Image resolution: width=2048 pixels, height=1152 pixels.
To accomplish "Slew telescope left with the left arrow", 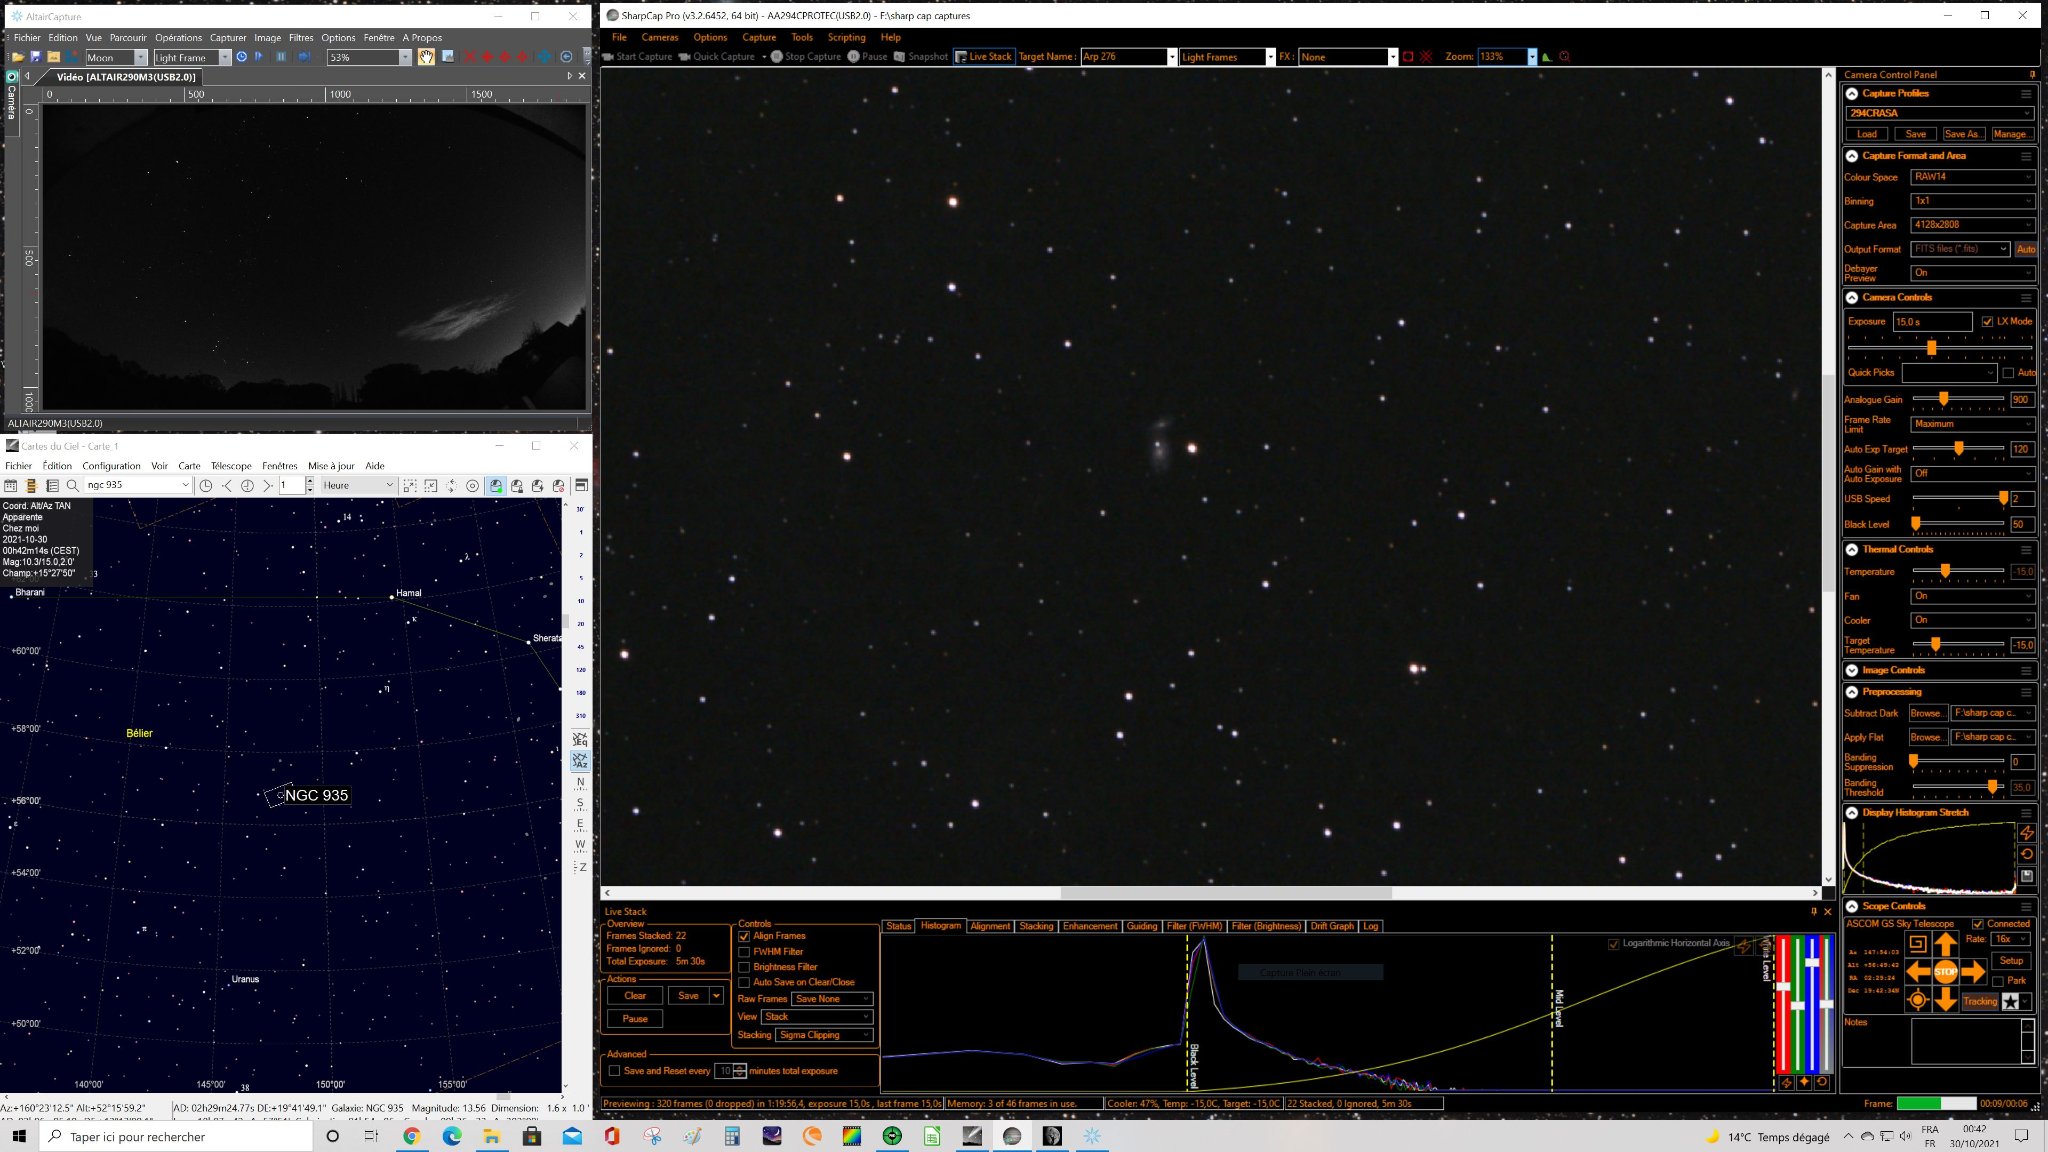I will (1918, 971).
